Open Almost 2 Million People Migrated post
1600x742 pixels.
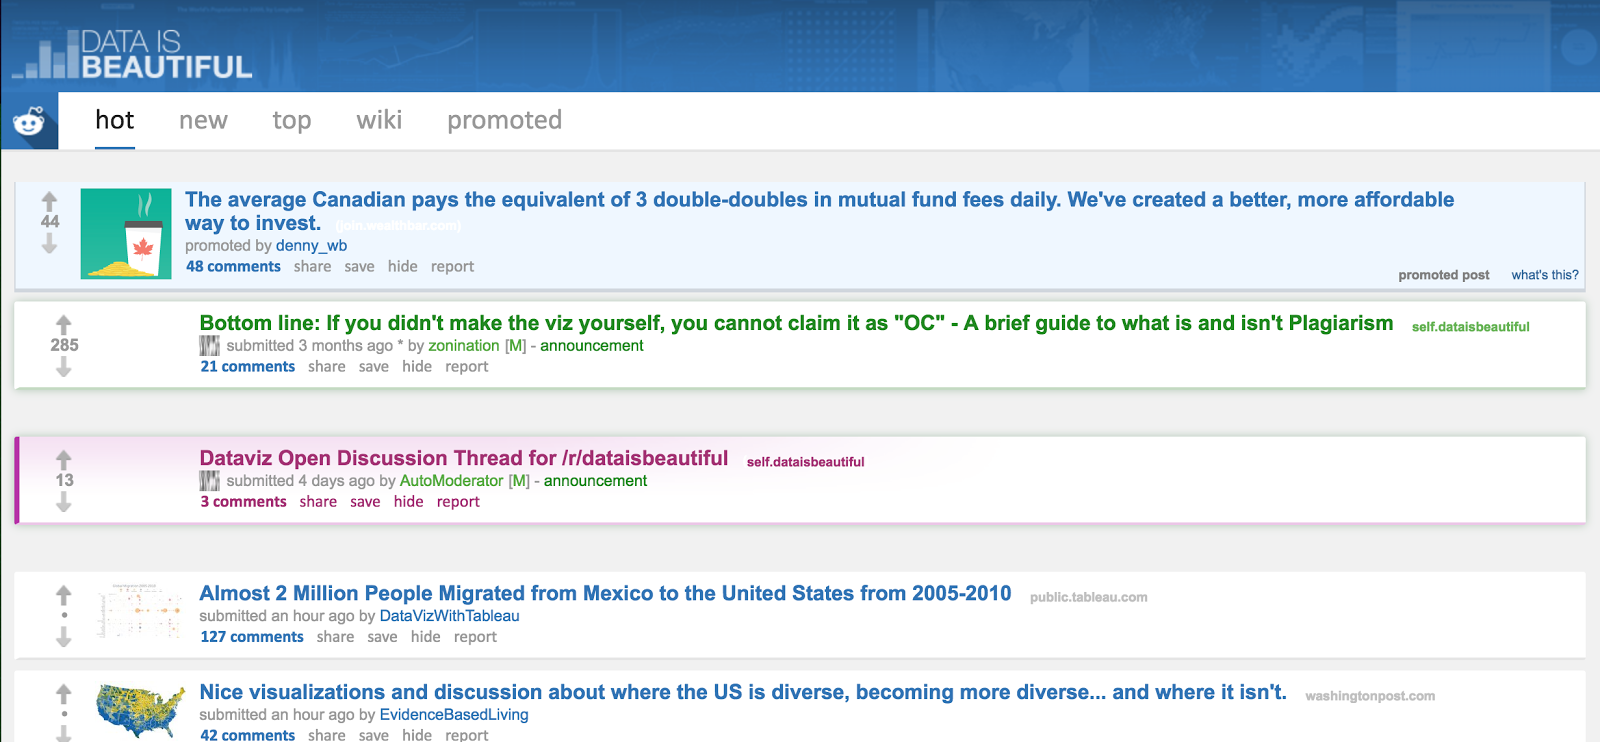[605, 593]
